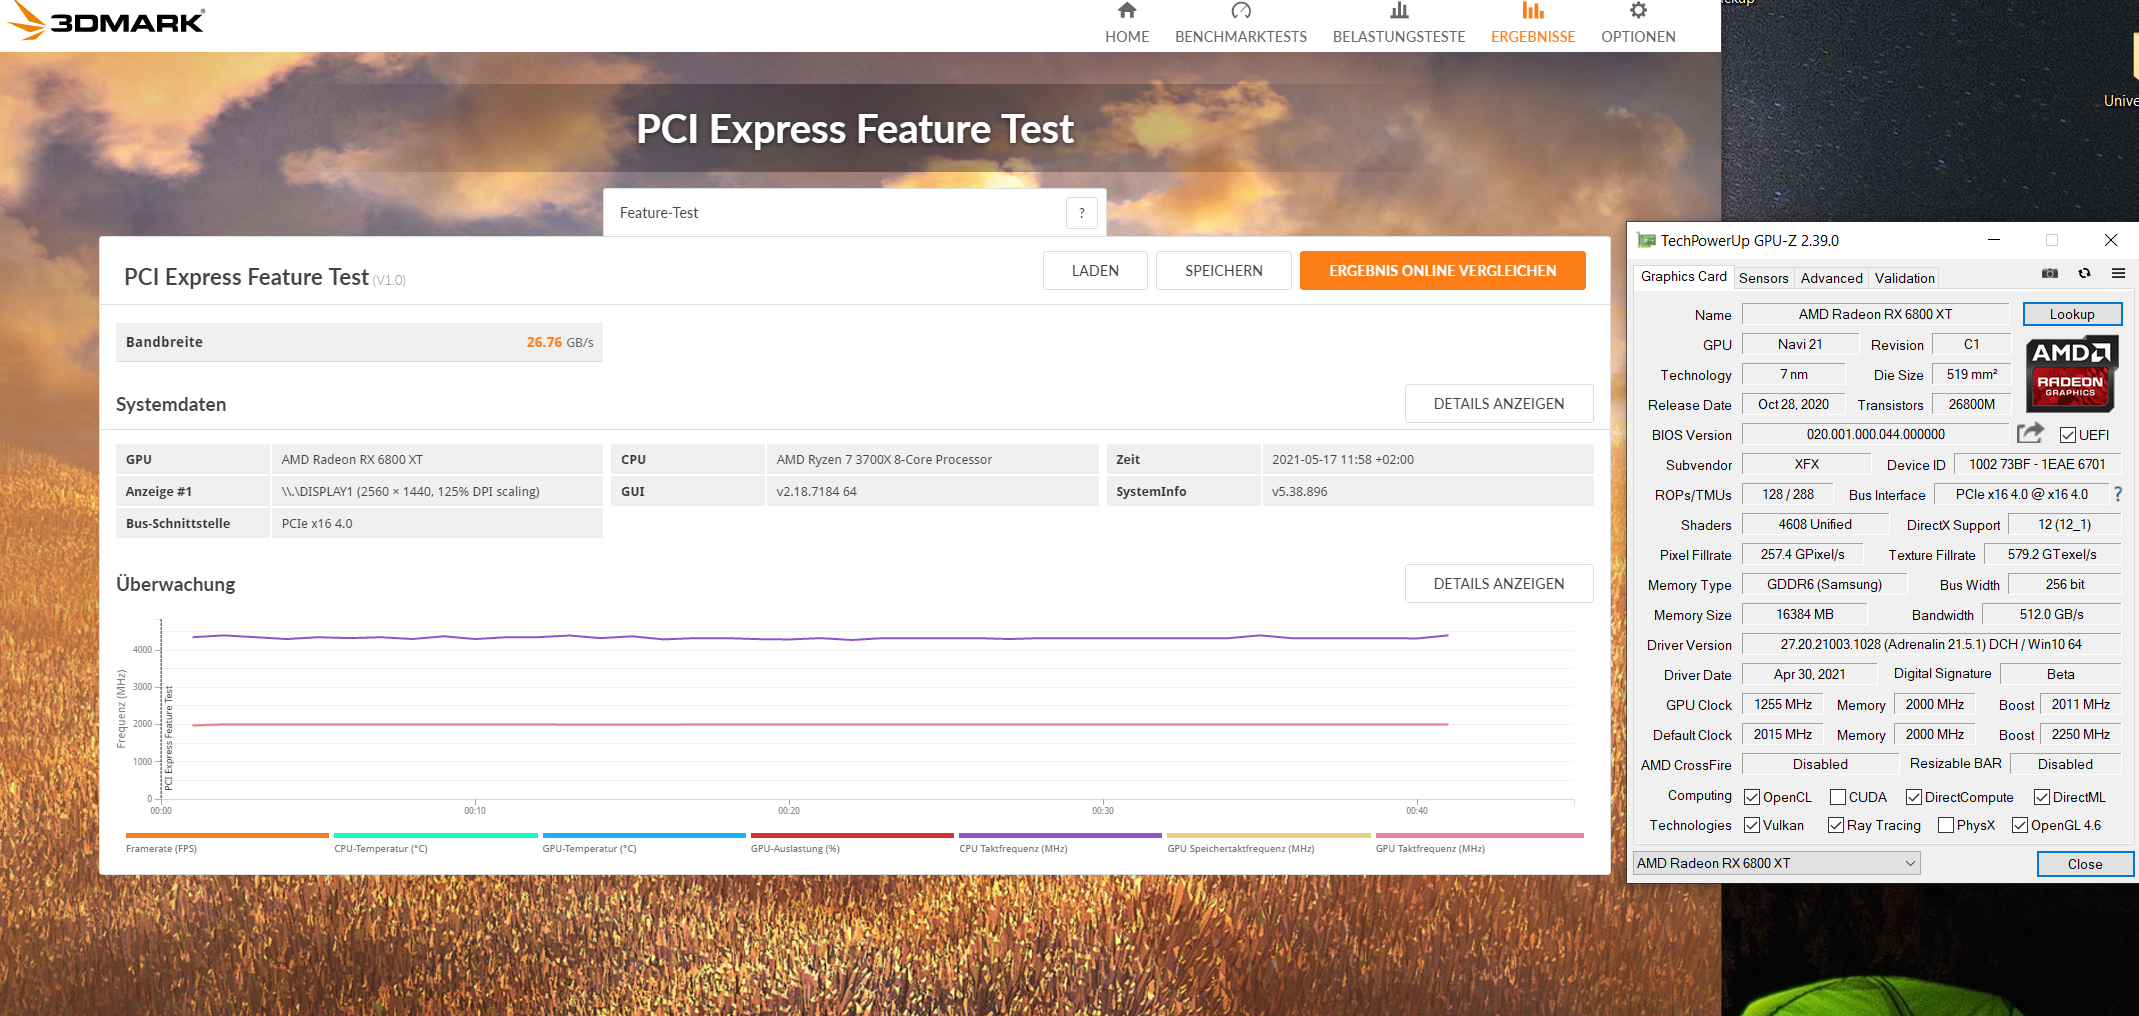Enable the CUDA checkbox

click(x=1840, y=796)
